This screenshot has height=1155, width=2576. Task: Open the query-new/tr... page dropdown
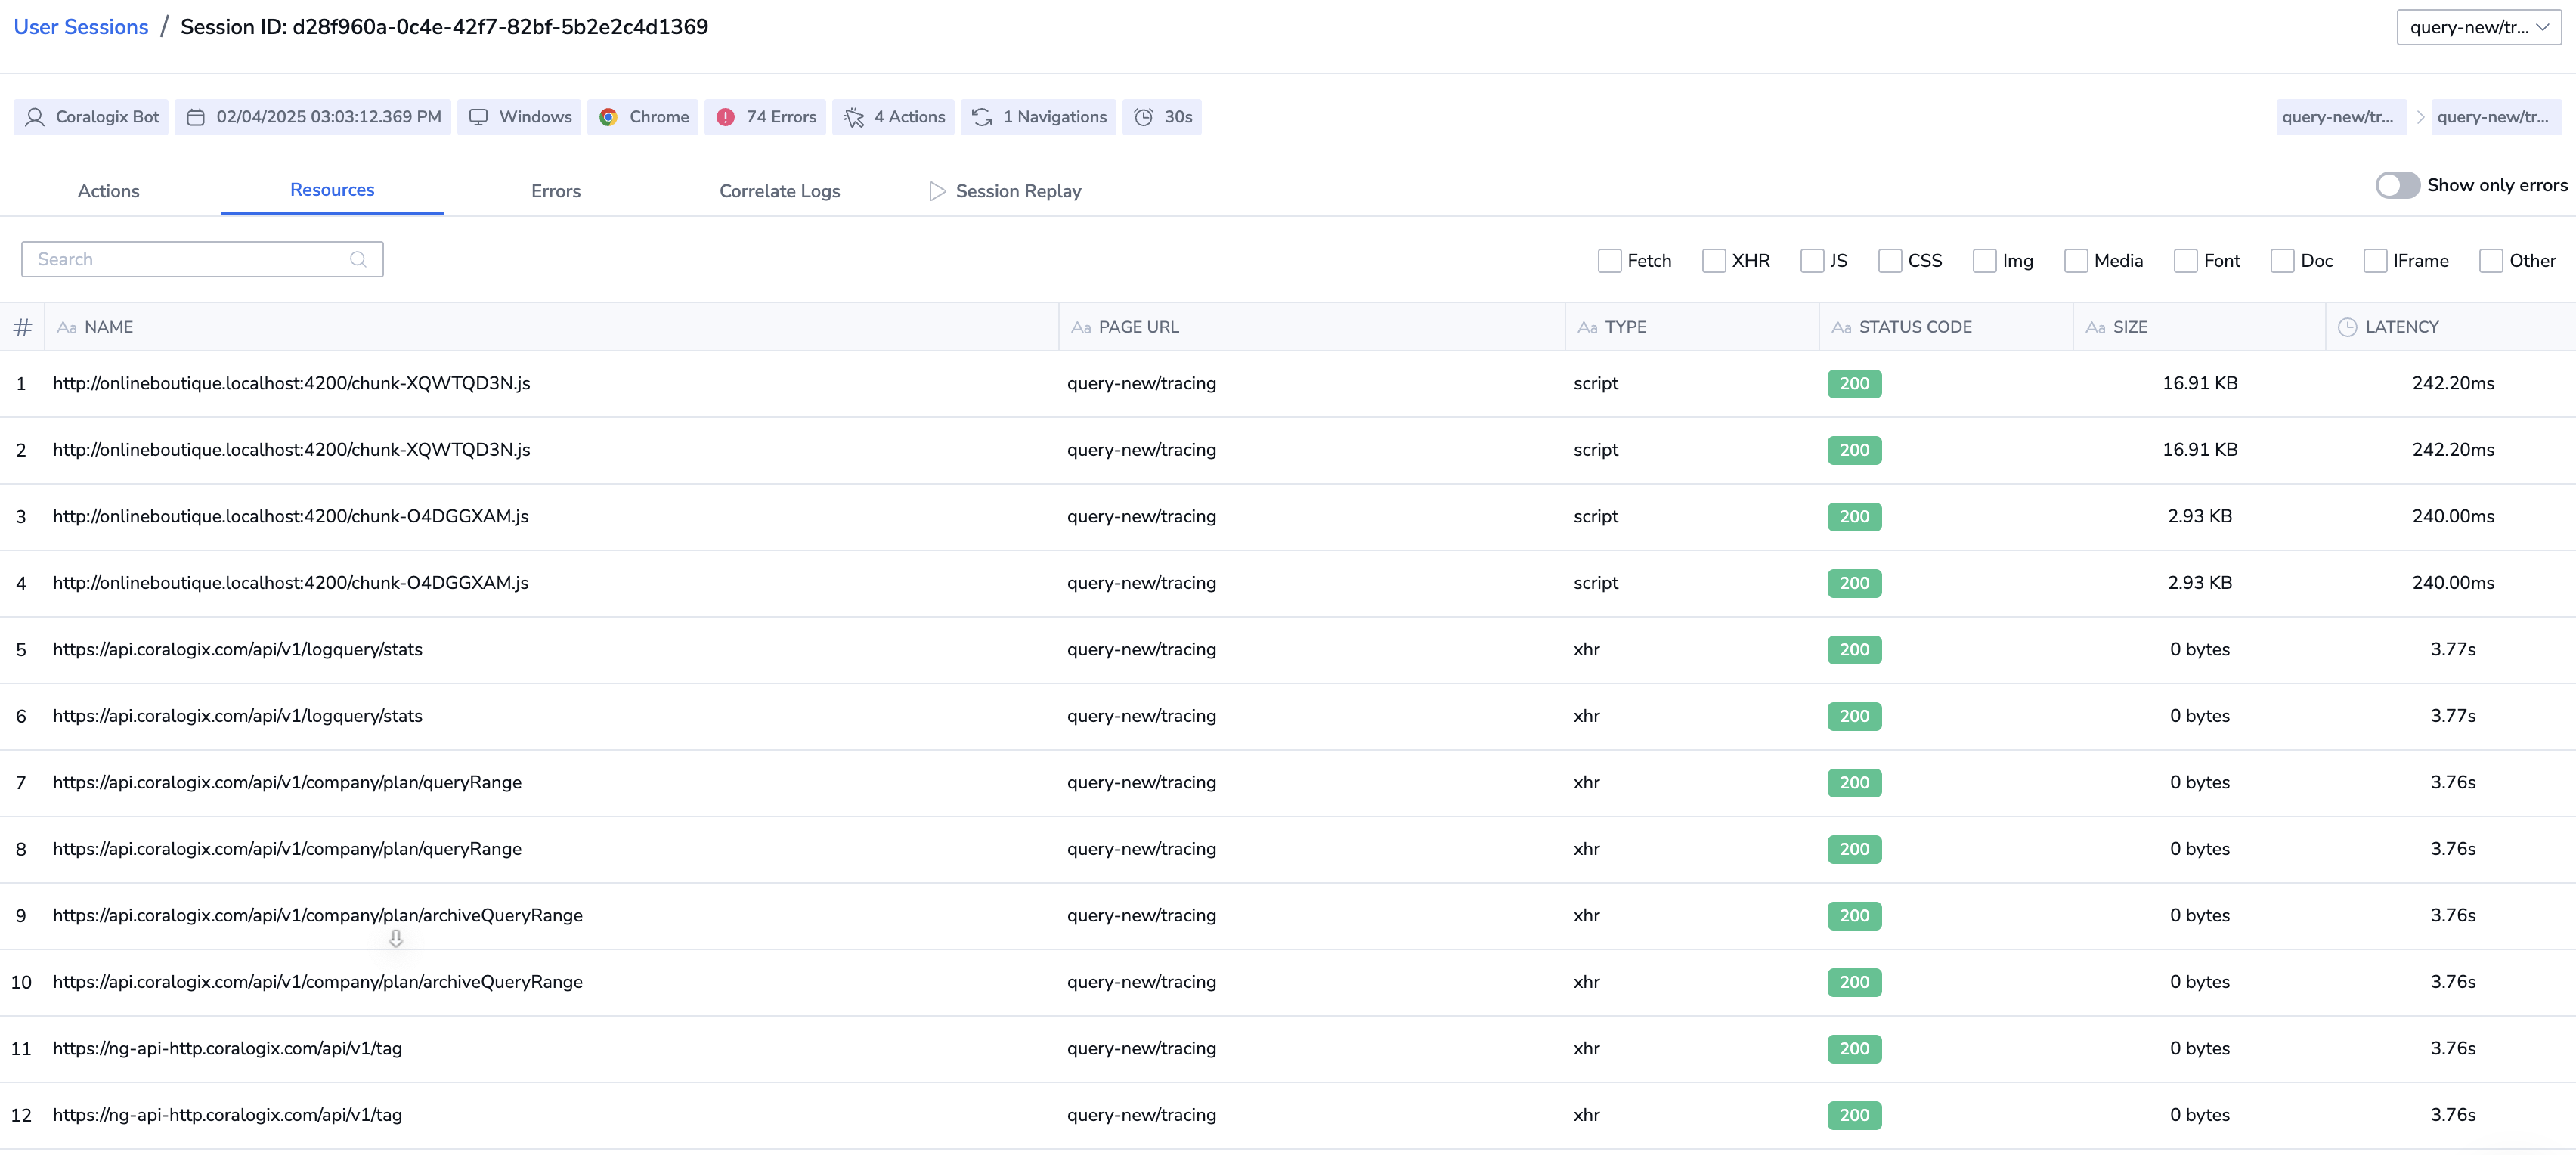pos(2478,27)
